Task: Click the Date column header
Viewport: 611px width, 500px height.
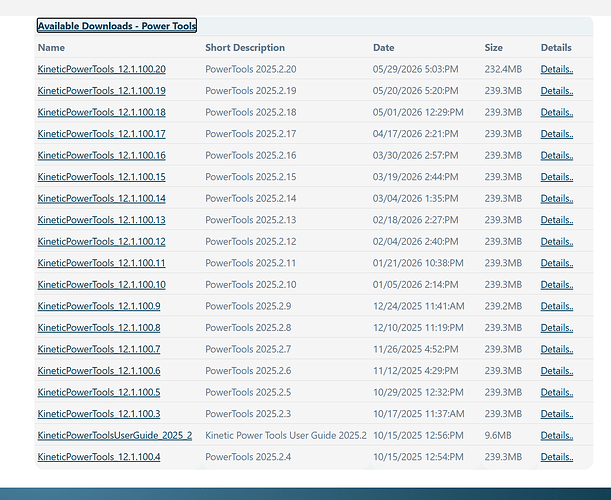Action: [384, 48]
